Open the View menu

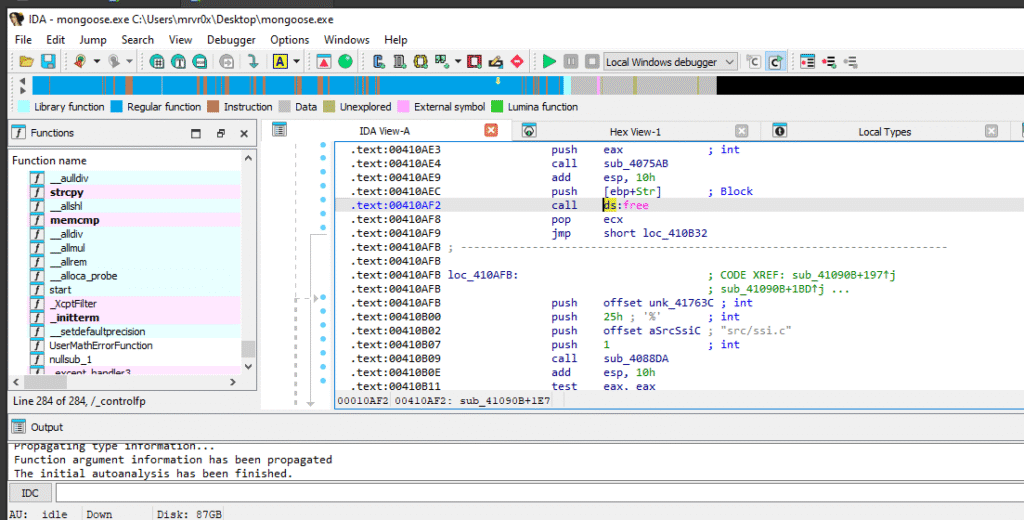[x=180, y=40]
